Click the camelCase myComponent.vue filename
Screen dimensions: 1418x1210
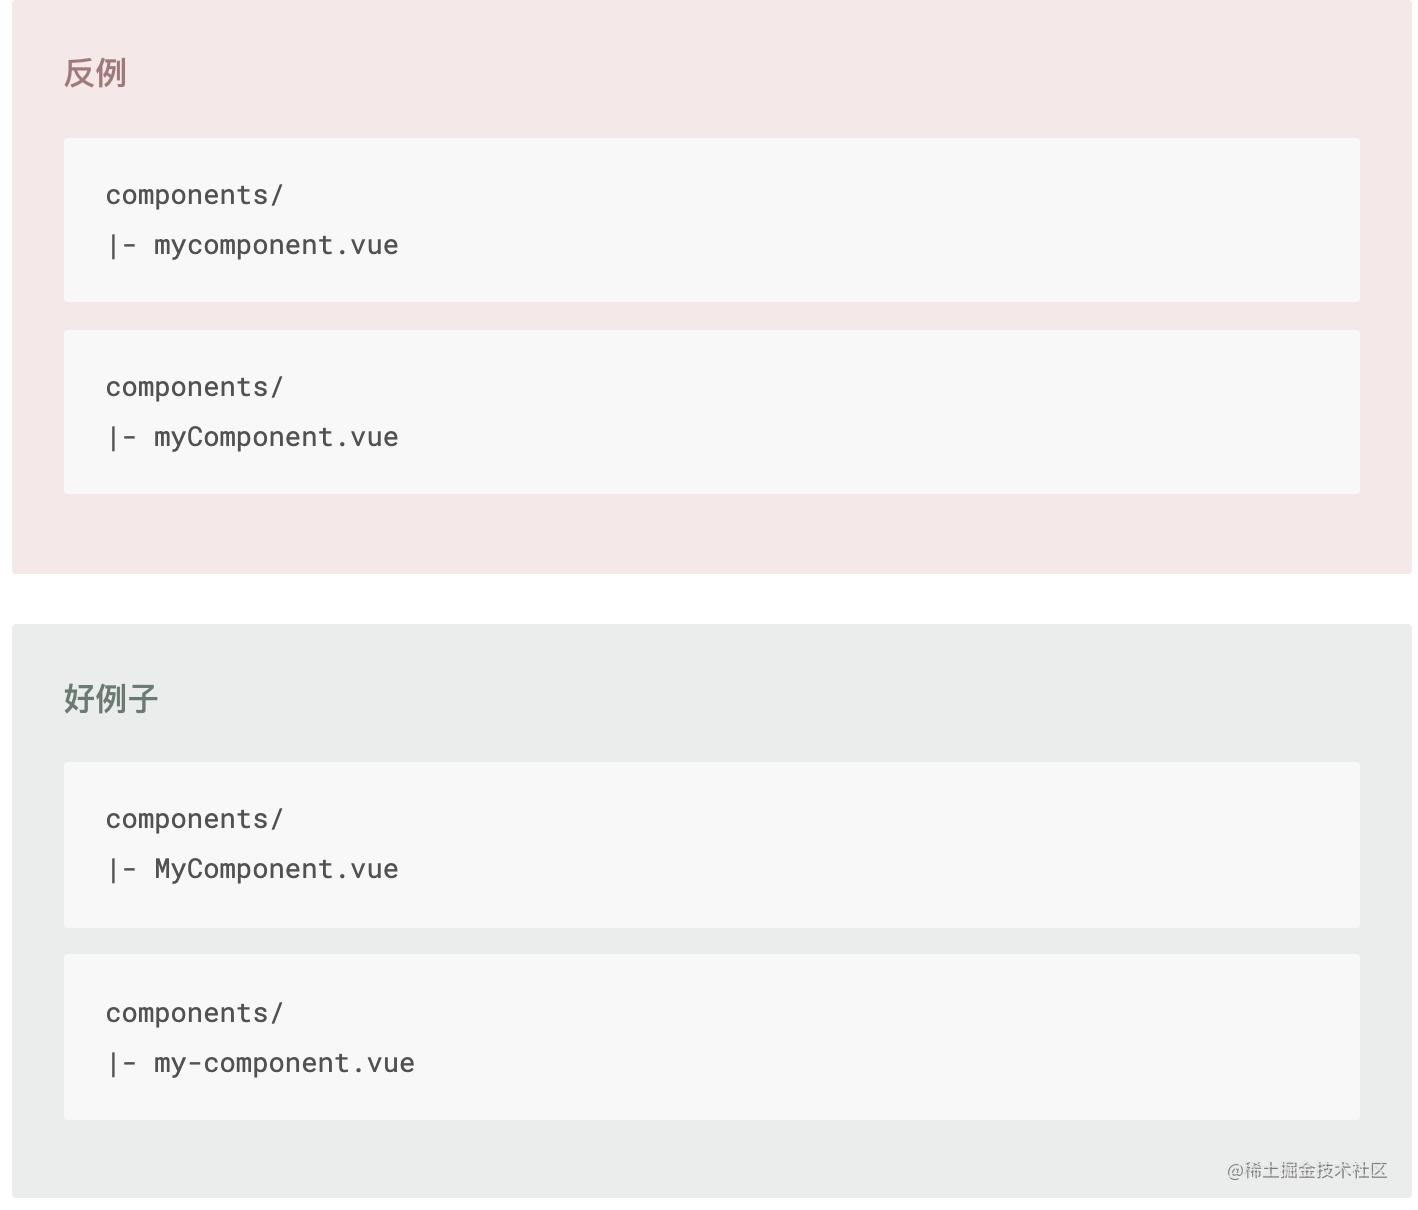[x=276, y=437]
